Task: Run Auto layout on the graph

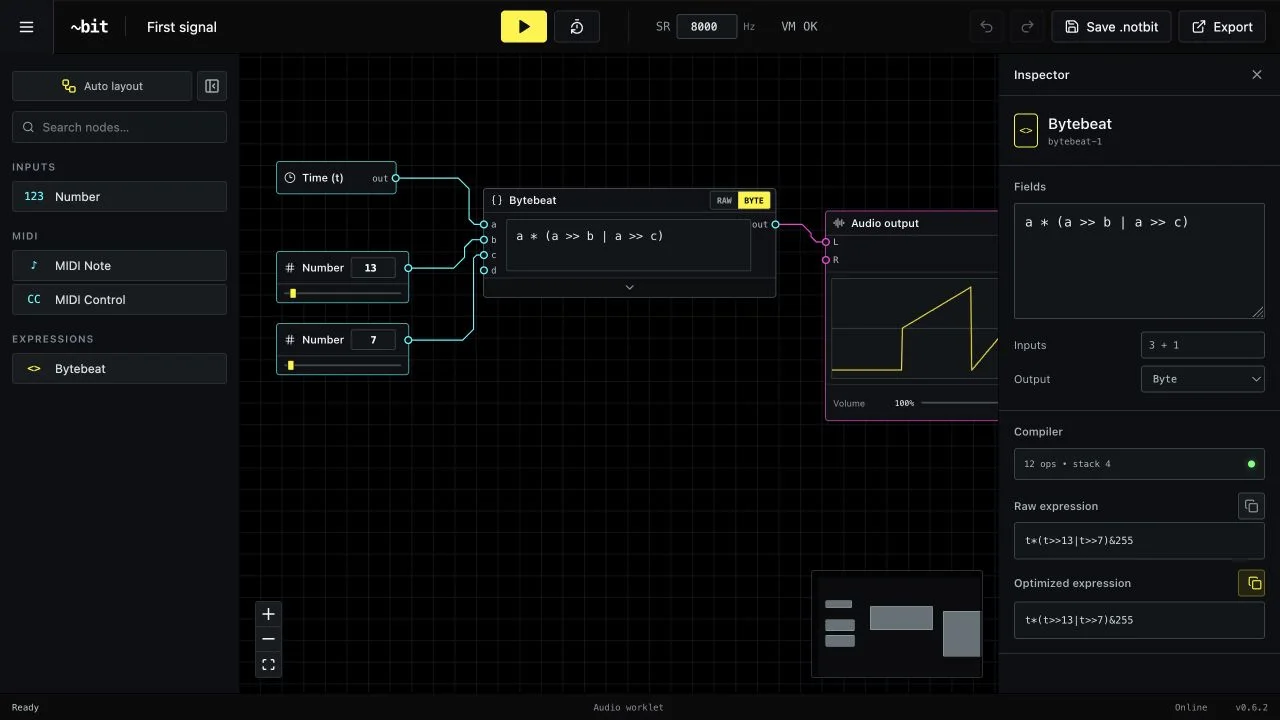Action: pyautogui.click(x=102, y=86)
